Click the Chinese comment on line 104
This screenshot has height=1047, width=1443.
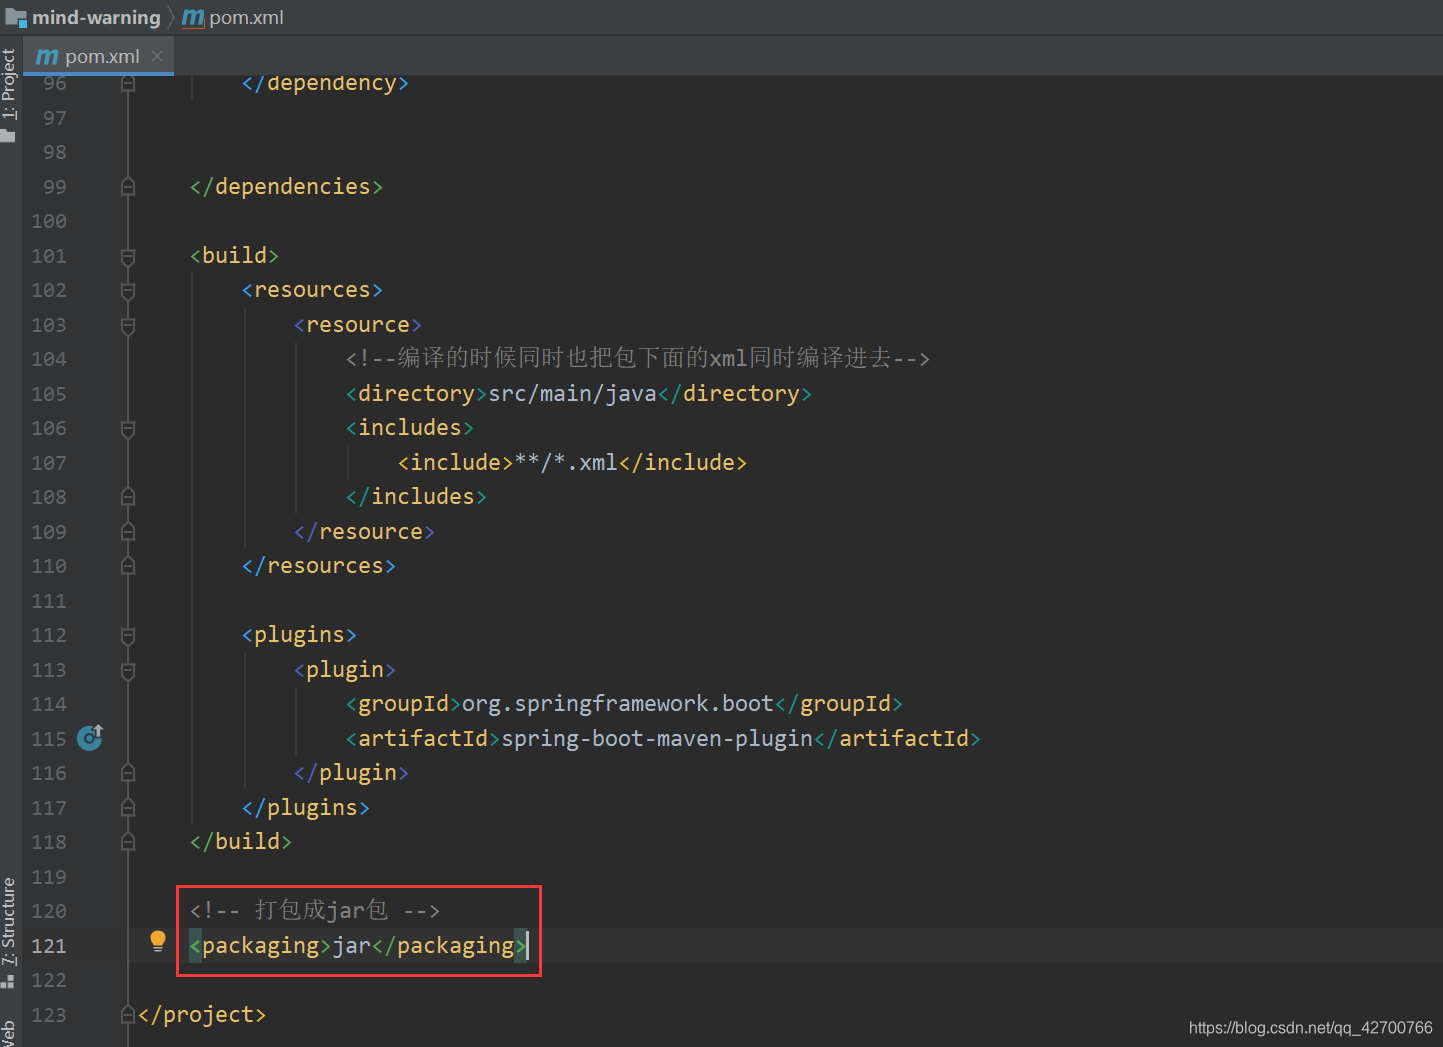pyautogui.click(x=638, y=358)
